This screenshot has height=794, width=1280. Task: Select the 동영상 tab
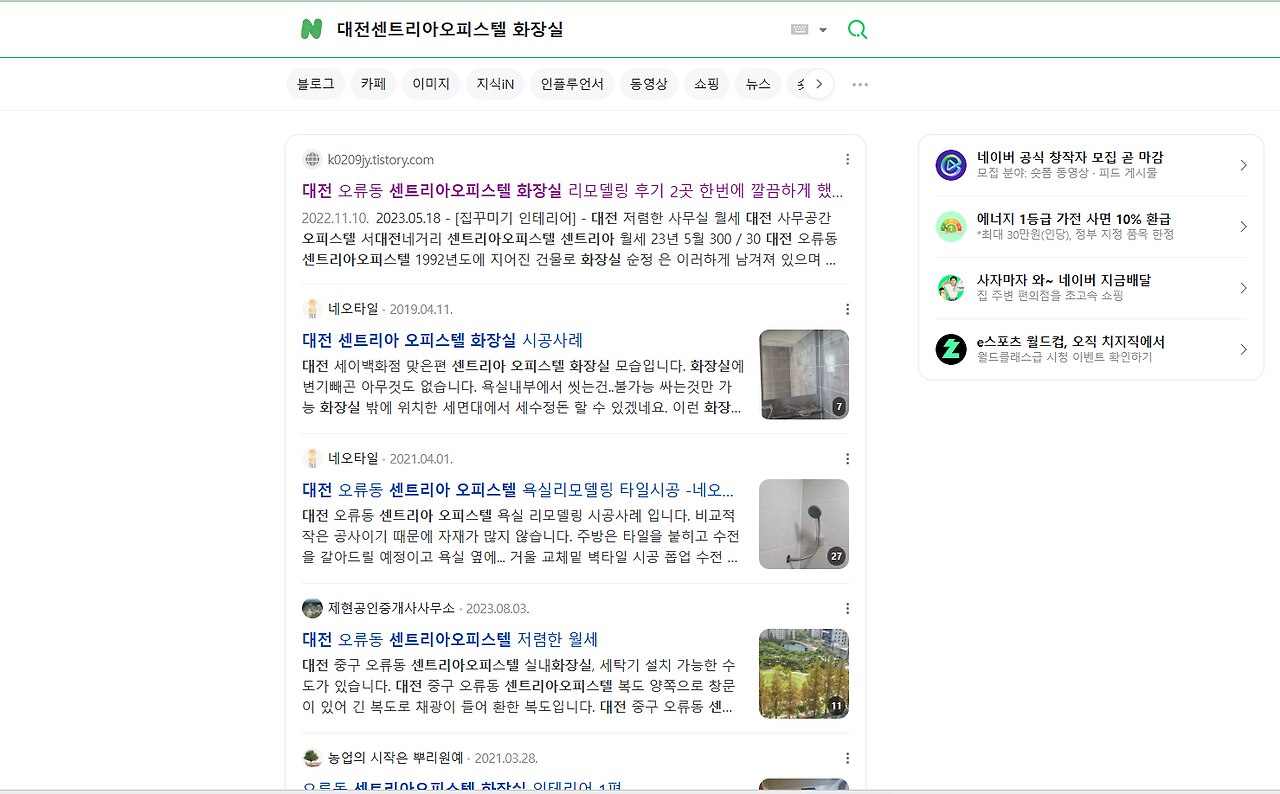pyautogui.click(x=649, y=84)
